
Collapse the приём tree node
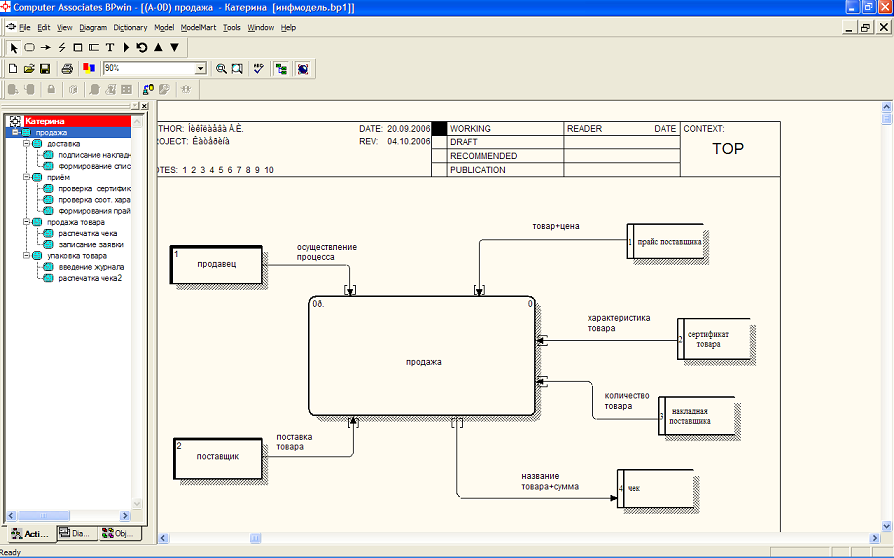(x=26, y=177)
